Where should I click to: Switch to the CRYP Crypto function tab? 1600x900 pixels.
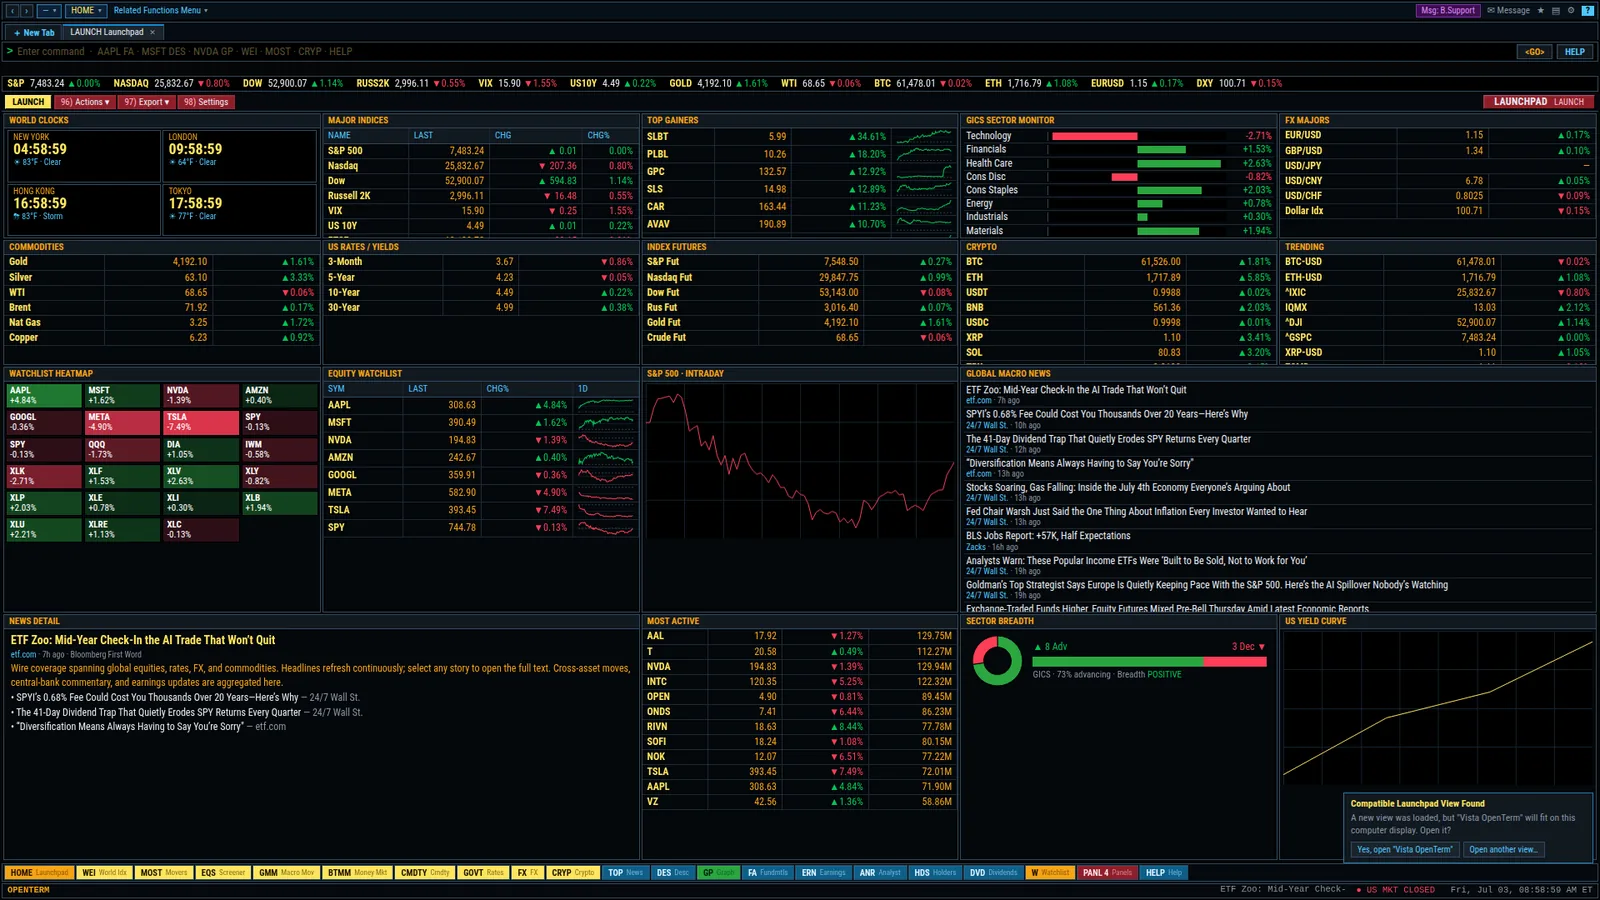(573, 873)
